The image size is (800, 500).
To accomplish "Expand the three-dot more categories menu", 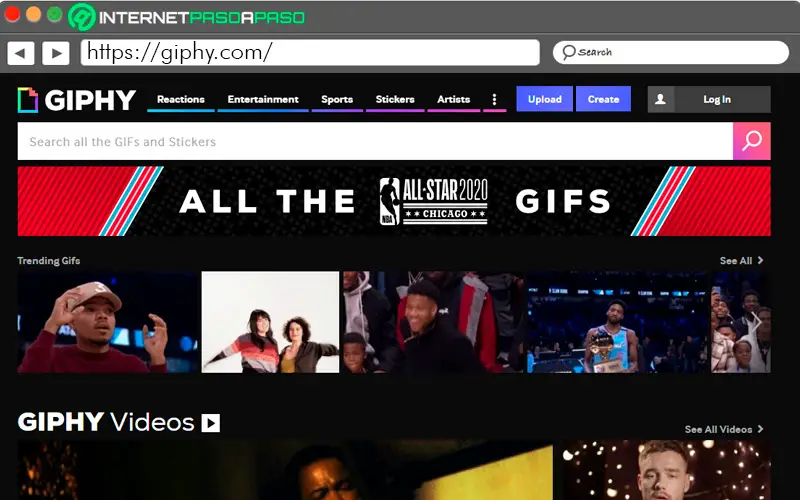I will [494, 99].
